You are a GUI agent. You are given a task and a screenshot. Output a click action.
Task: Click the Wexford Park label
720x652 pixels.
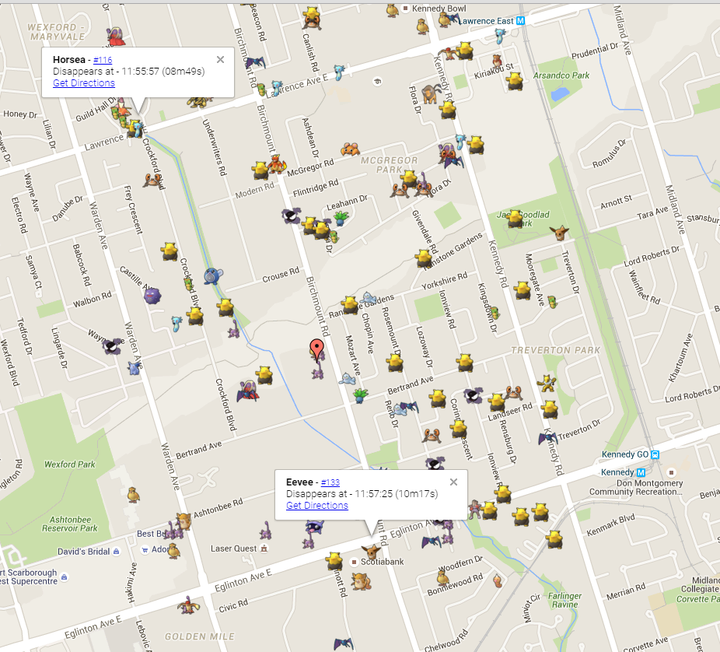(x=69, y=464)
